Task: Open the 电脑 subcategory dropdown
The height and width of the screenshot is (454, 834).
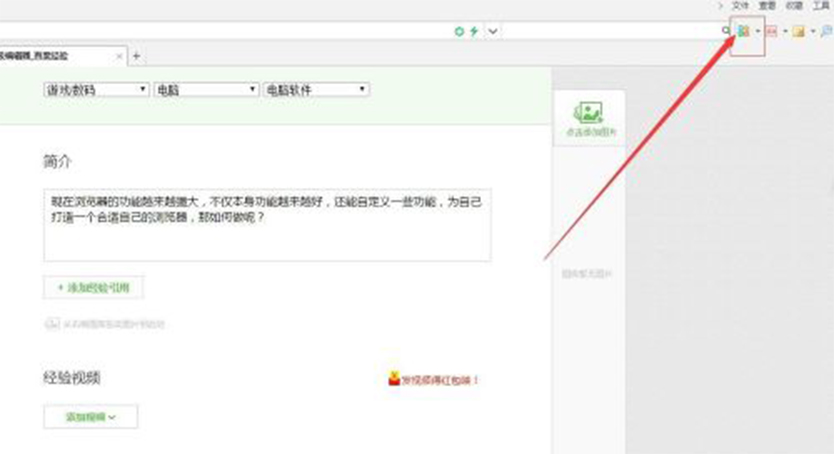Action: 206,90
